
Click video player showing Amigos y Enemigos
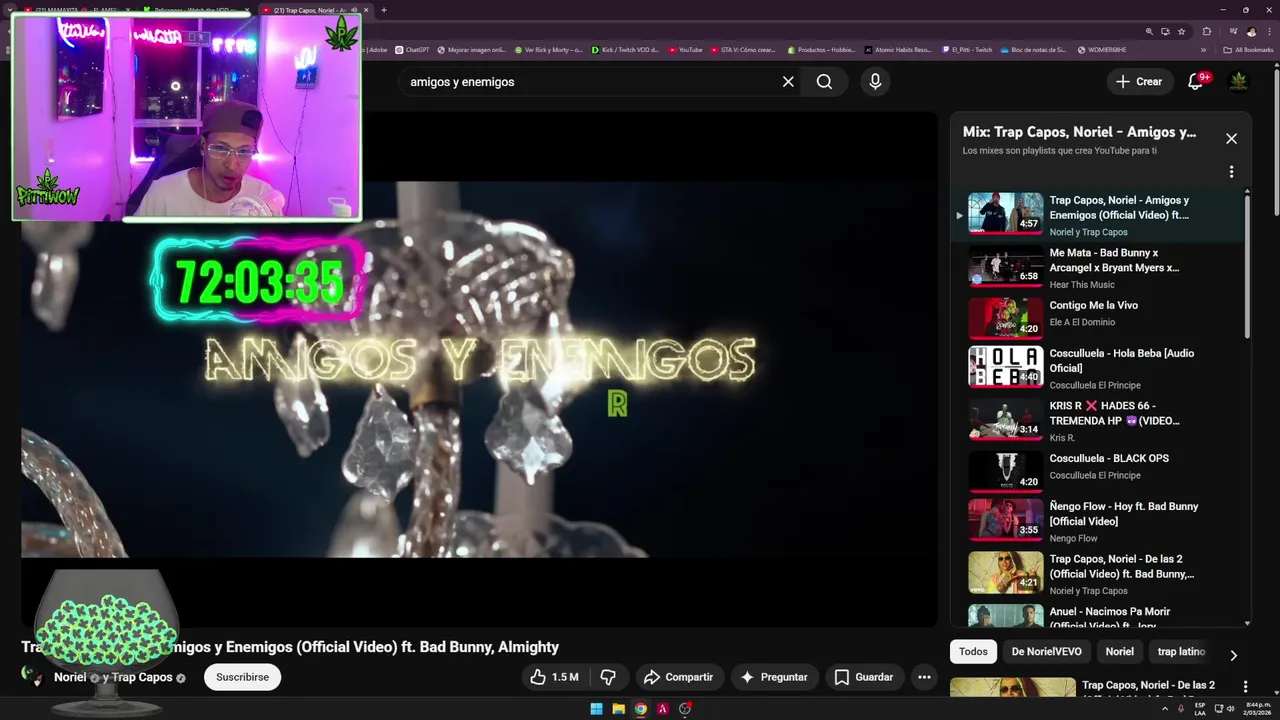pos(479,369)
